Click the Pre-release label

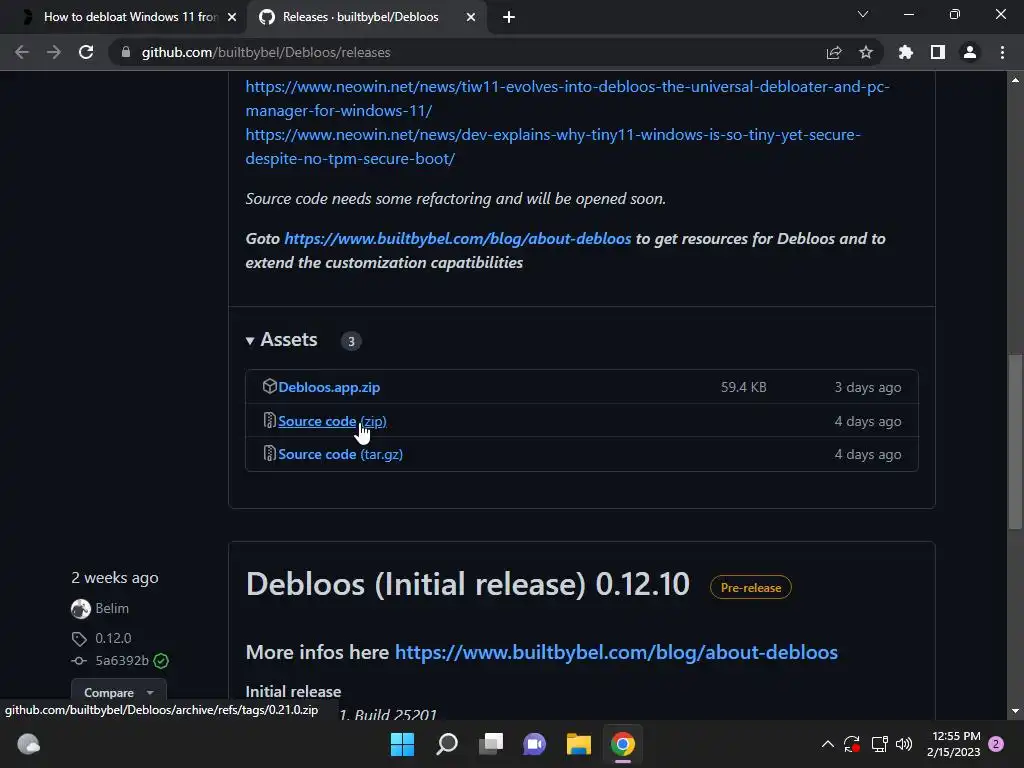(x=750, y=587)
